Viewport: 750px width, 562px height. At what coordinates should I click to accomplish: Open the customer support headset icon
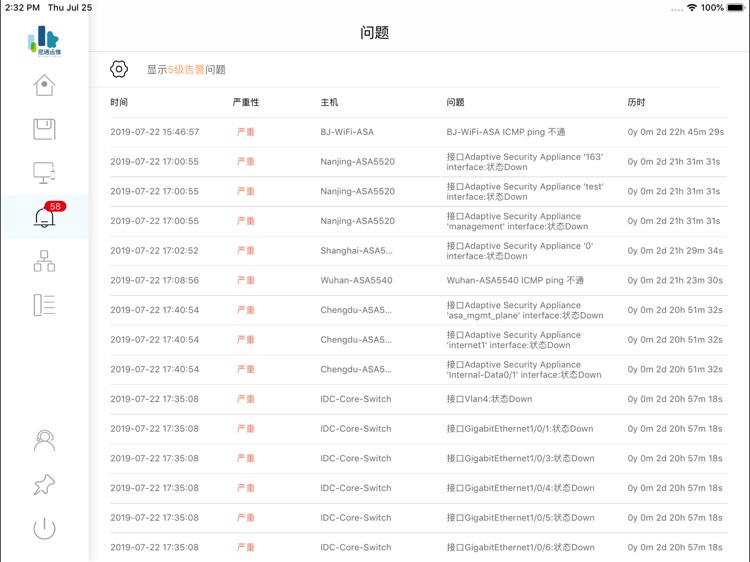[x=44, y=441]
